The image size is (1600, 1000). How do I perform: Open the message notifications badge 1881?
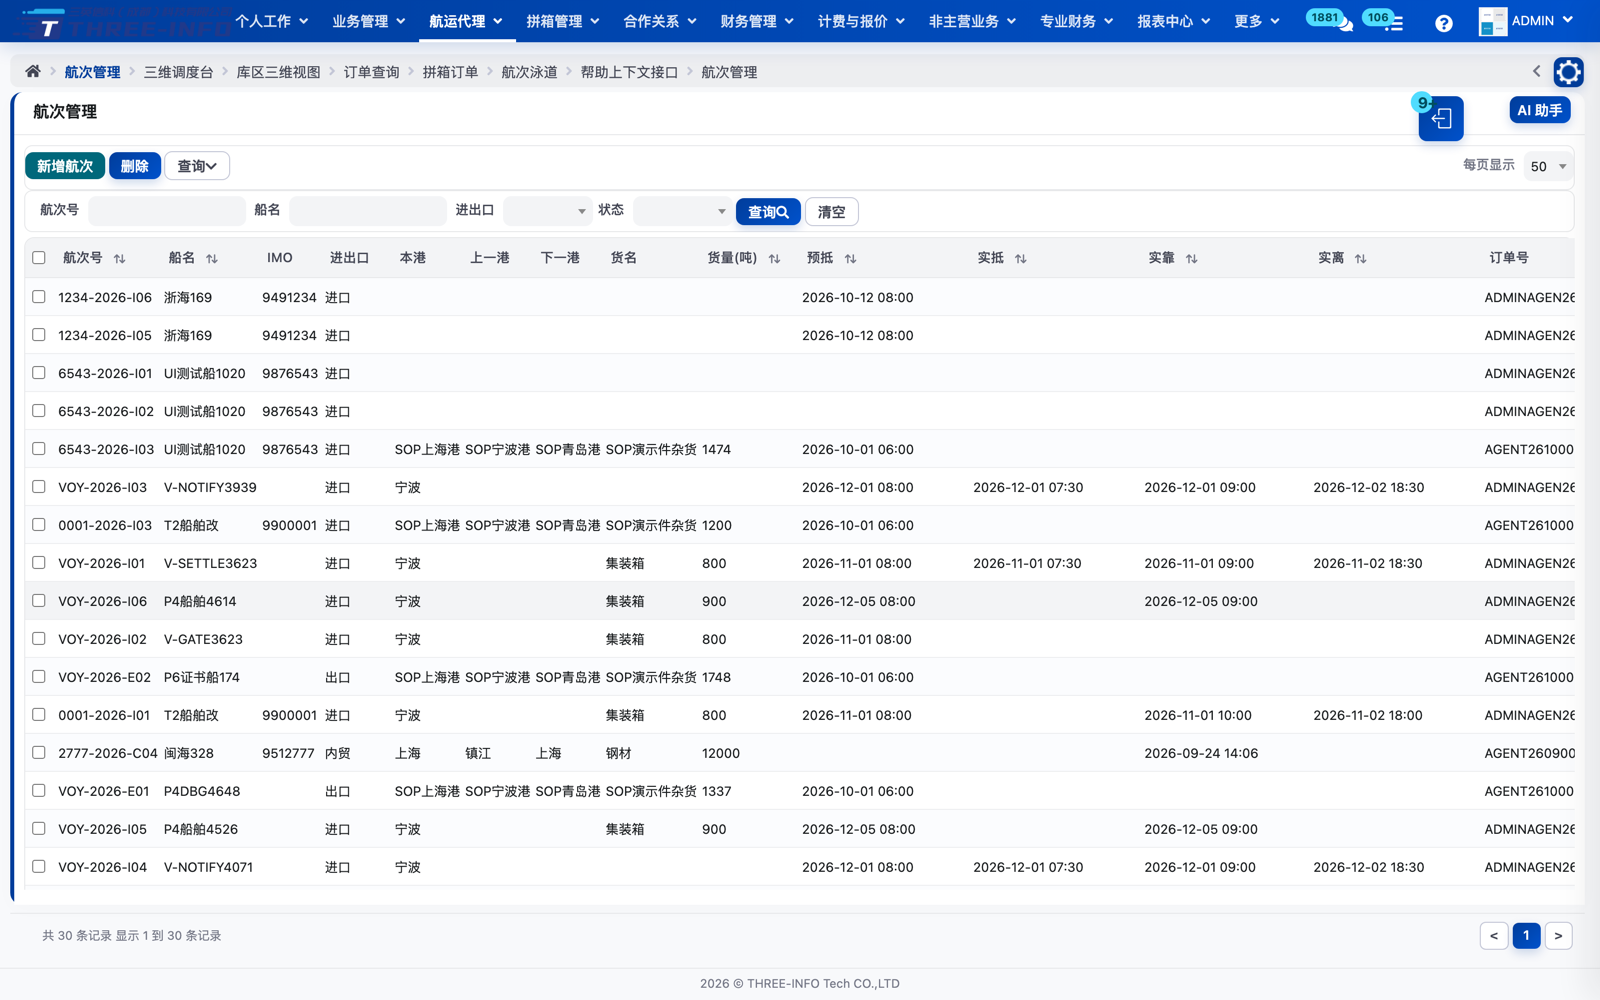1329,19
